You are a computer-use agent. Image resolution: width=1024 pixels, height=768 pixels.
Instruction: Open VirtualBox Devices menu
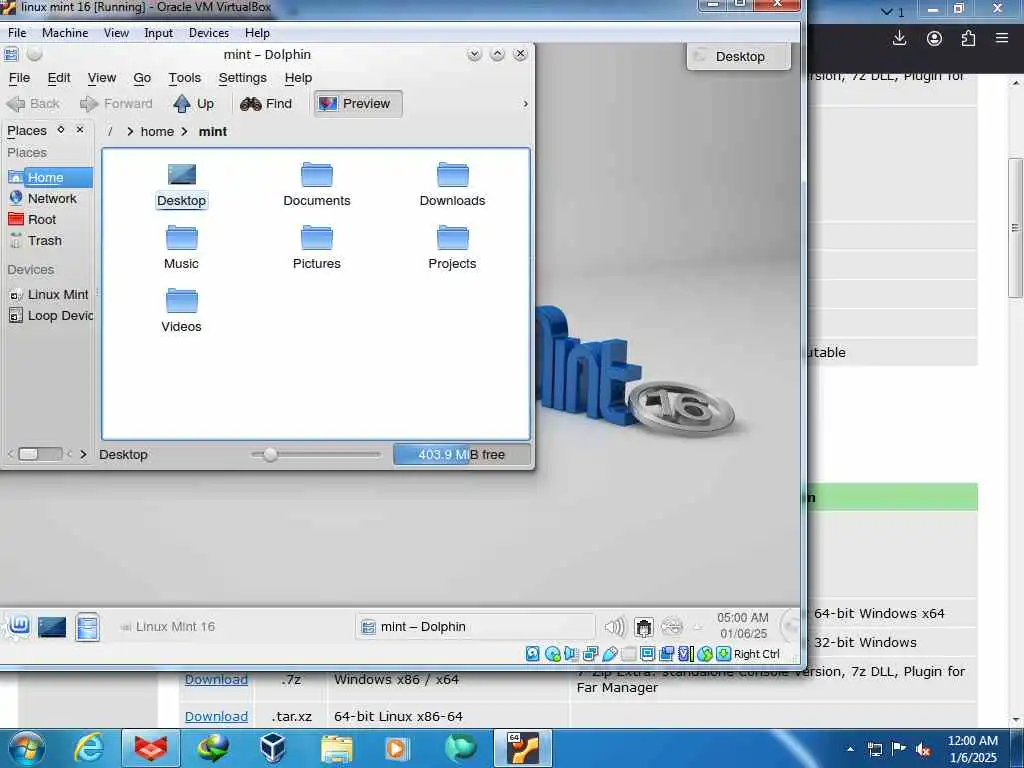(208, 33)
